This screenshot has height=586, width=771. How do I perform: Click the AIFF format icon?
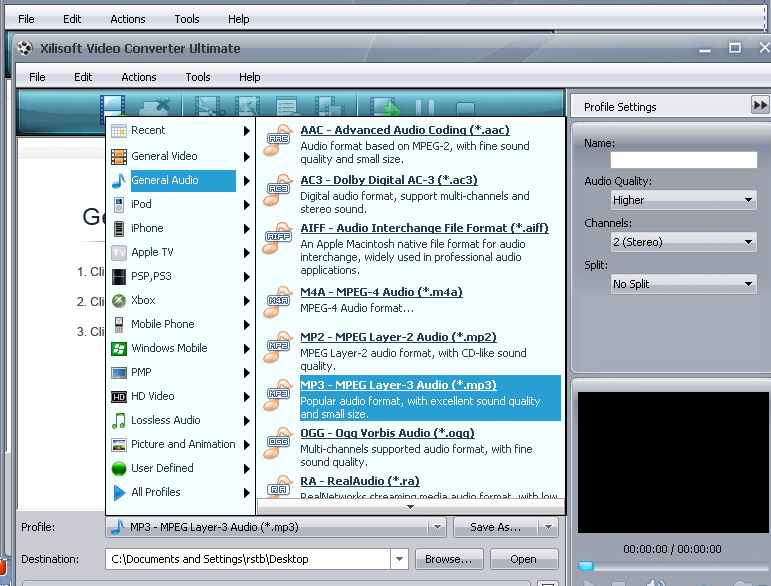click(278, 237)
